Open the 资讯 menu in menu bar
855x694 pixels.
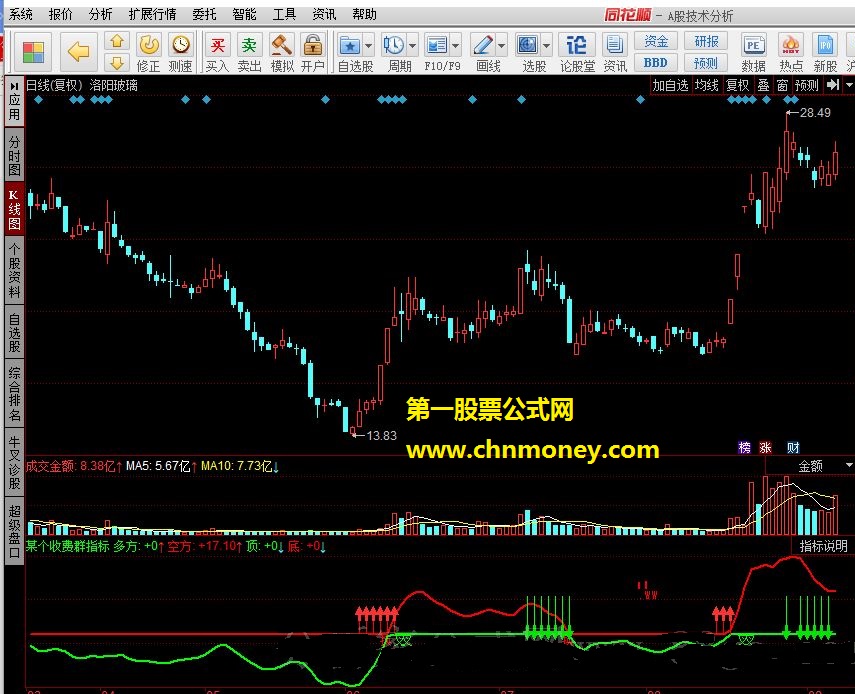(324, 14)
